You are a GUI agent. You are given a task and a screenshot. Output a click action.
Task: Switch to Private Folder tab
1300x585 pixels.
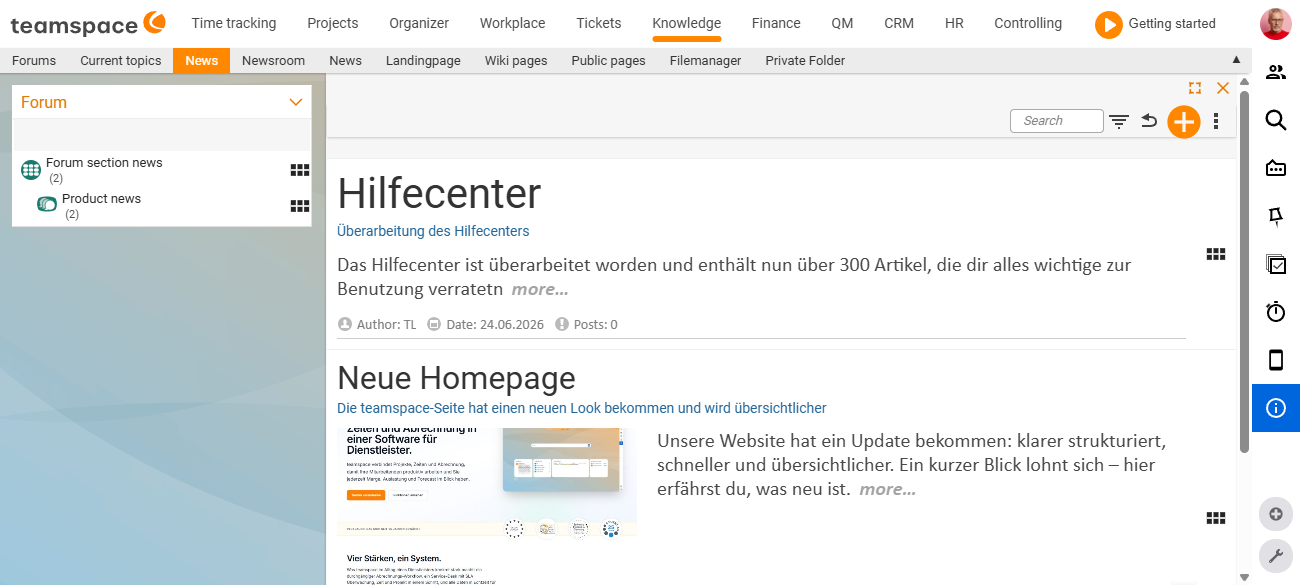point(805,60)
